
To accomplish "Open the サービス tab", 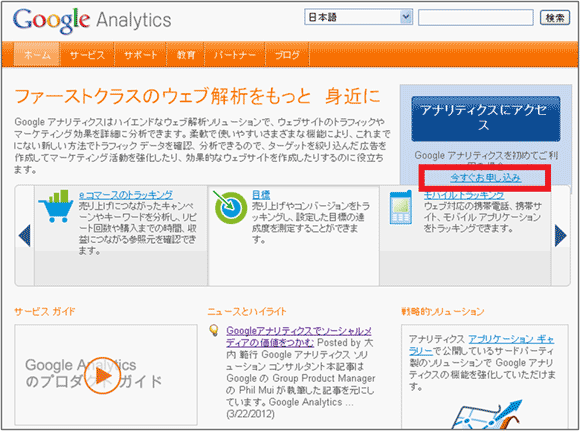I will [x=87, y=55].
